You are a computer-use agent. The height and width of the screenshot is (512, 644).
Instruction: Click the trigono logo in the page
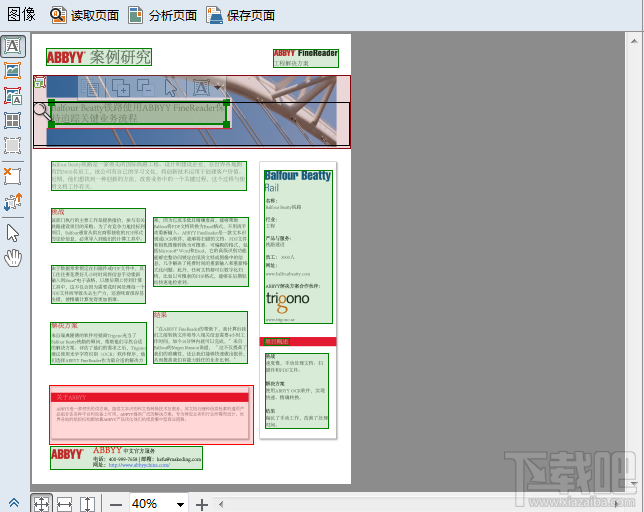coord(288,301)
